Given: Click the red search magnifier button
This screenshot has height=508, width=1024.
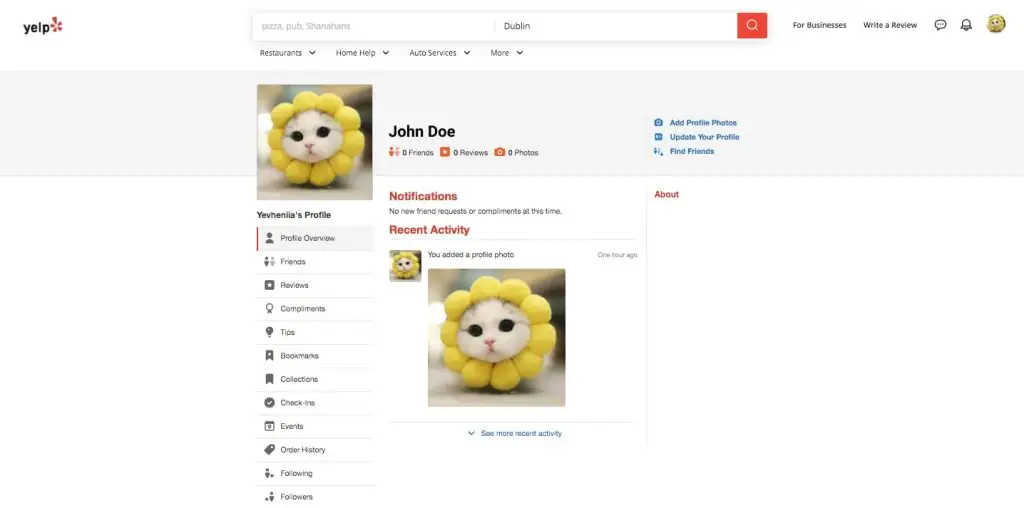Looking at the screenshot, I should pyautogui.click(x=752, y=25).
